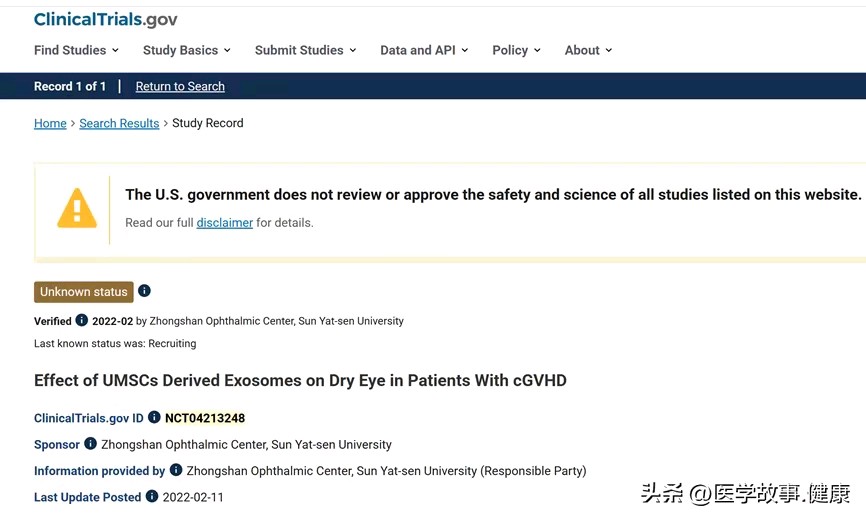866x520 pixels.
Task: Click the info icon next to Sponsor
Action: click(x=91, y=444)
